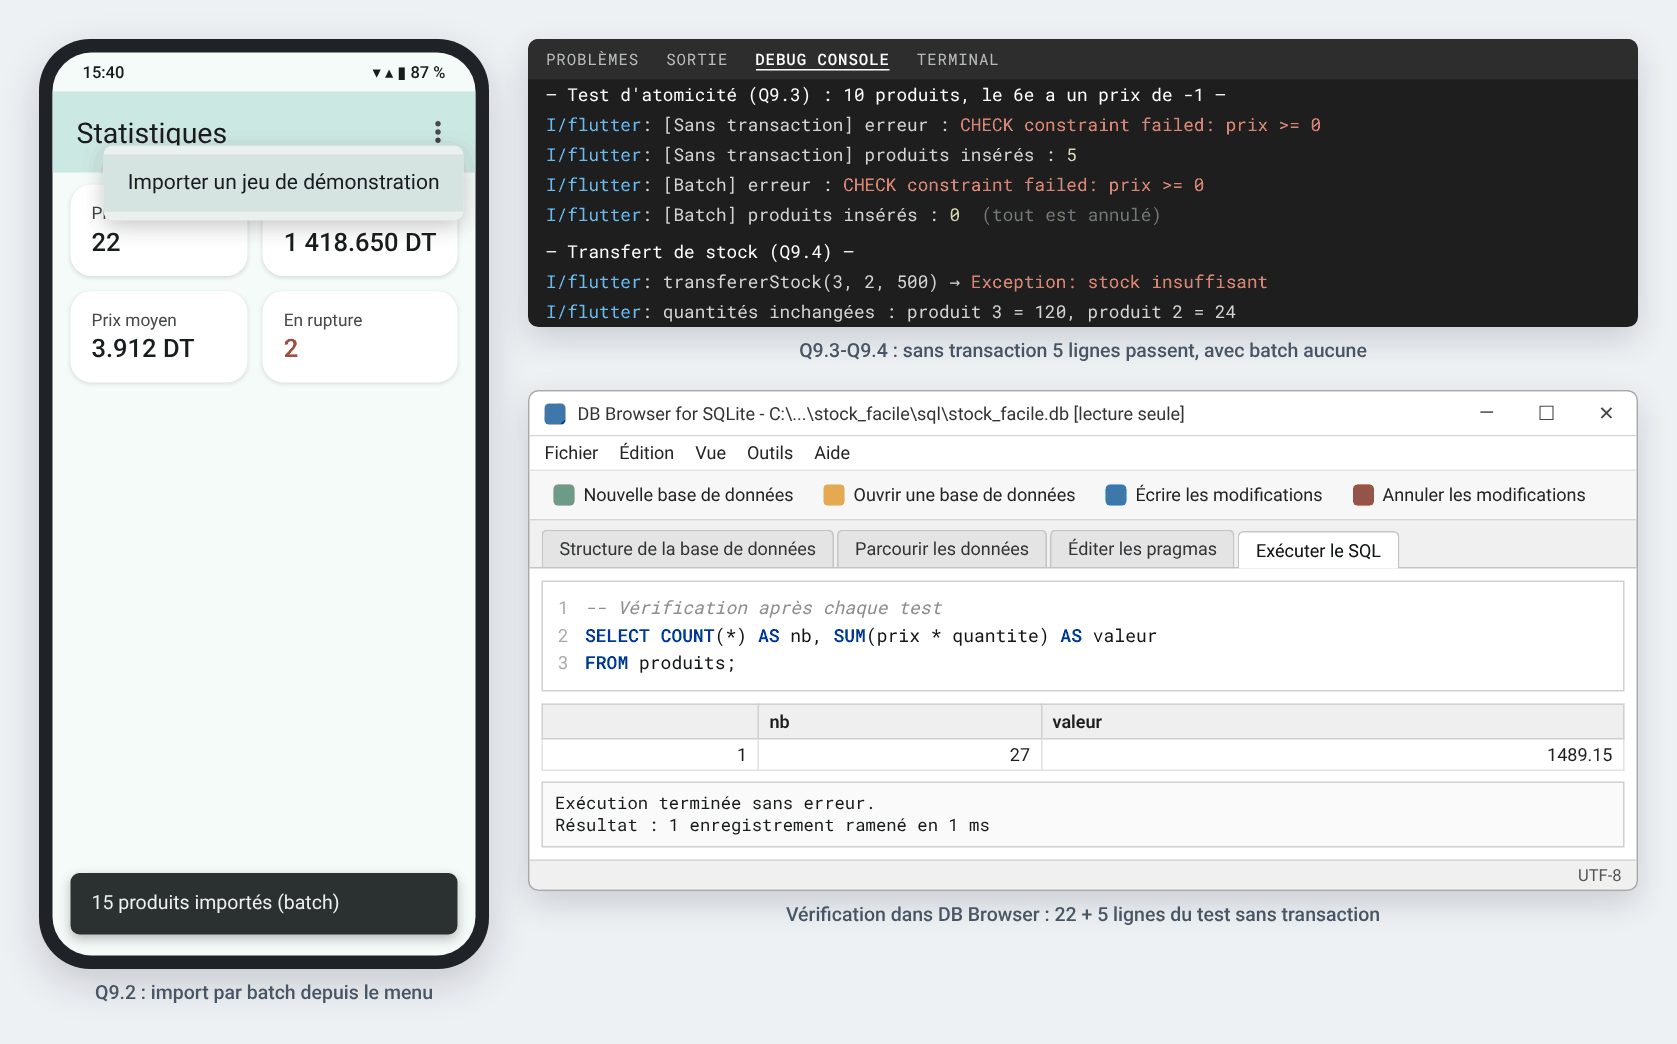This screenshot has height=1044, width=1677.
Task: Click row number 1 in results table
Action: [650, 755]
